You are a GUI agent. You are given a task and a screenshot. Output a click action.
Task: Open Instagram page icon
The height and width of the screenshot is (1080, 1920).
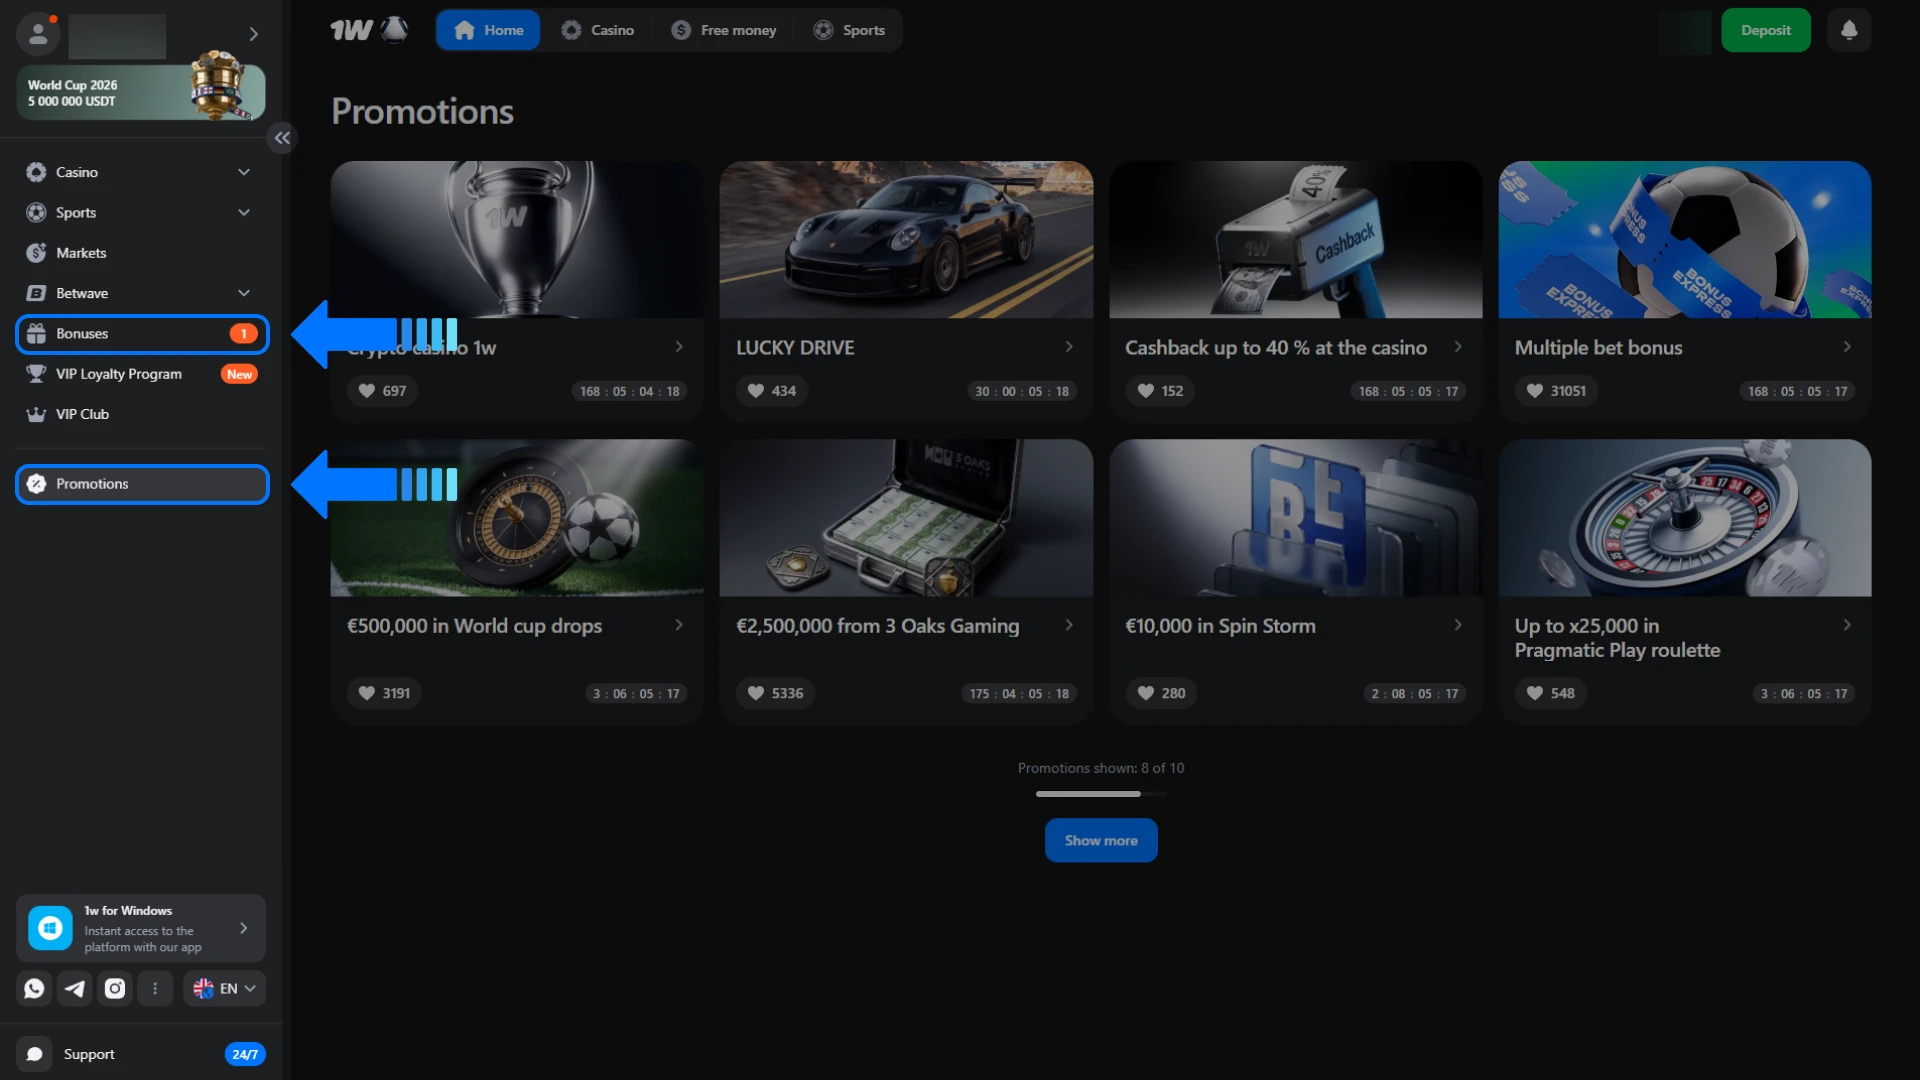click(115, 989)
